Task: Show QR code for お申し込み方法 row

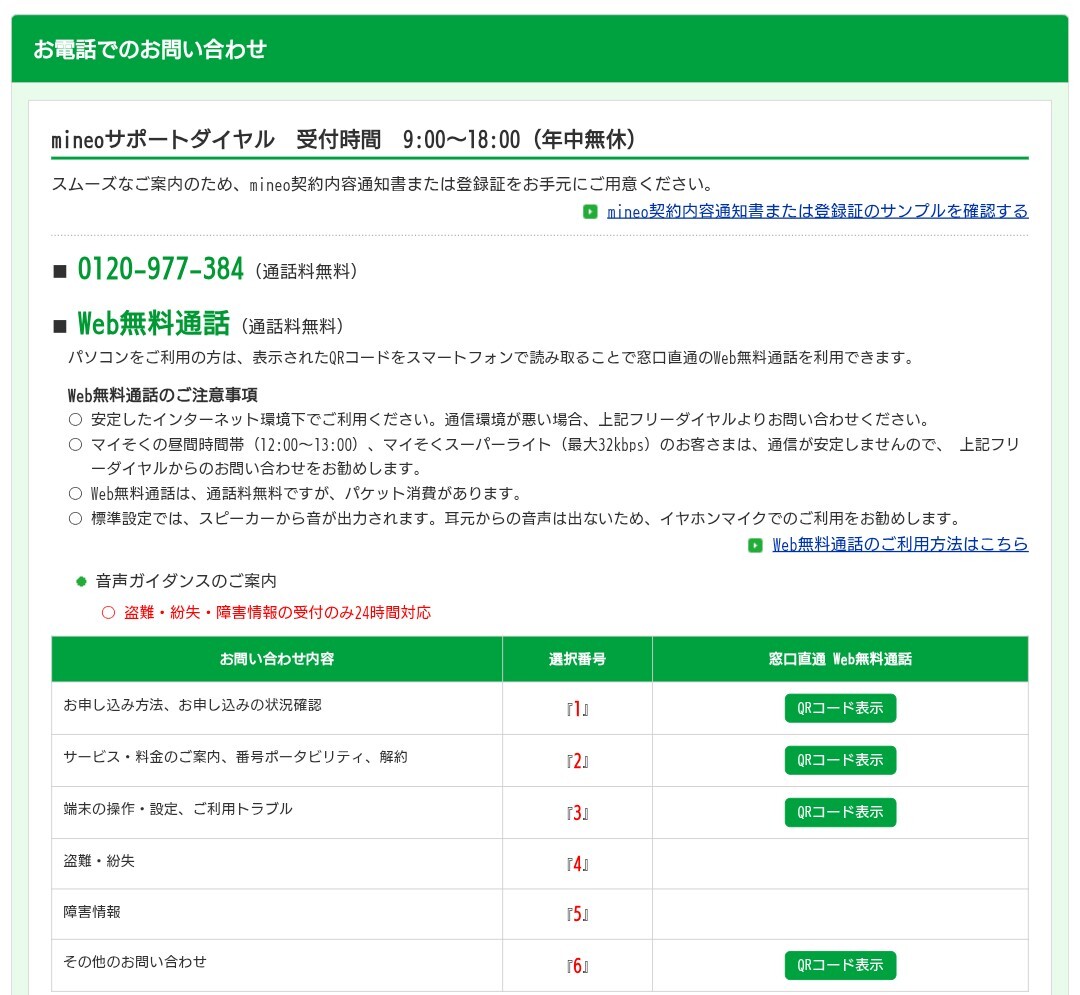Action: coord(840,708)
